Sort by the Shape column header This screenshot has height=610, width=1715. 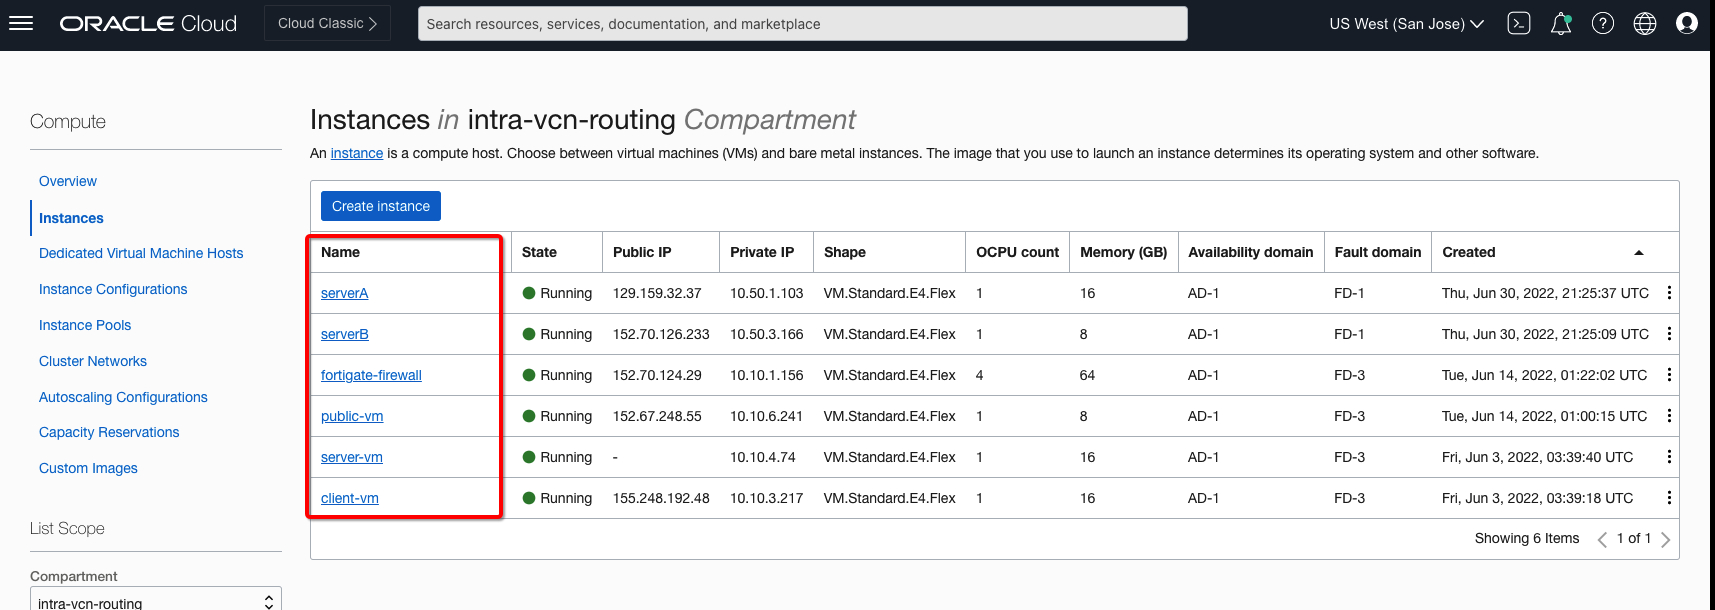(x=845, y=252)
